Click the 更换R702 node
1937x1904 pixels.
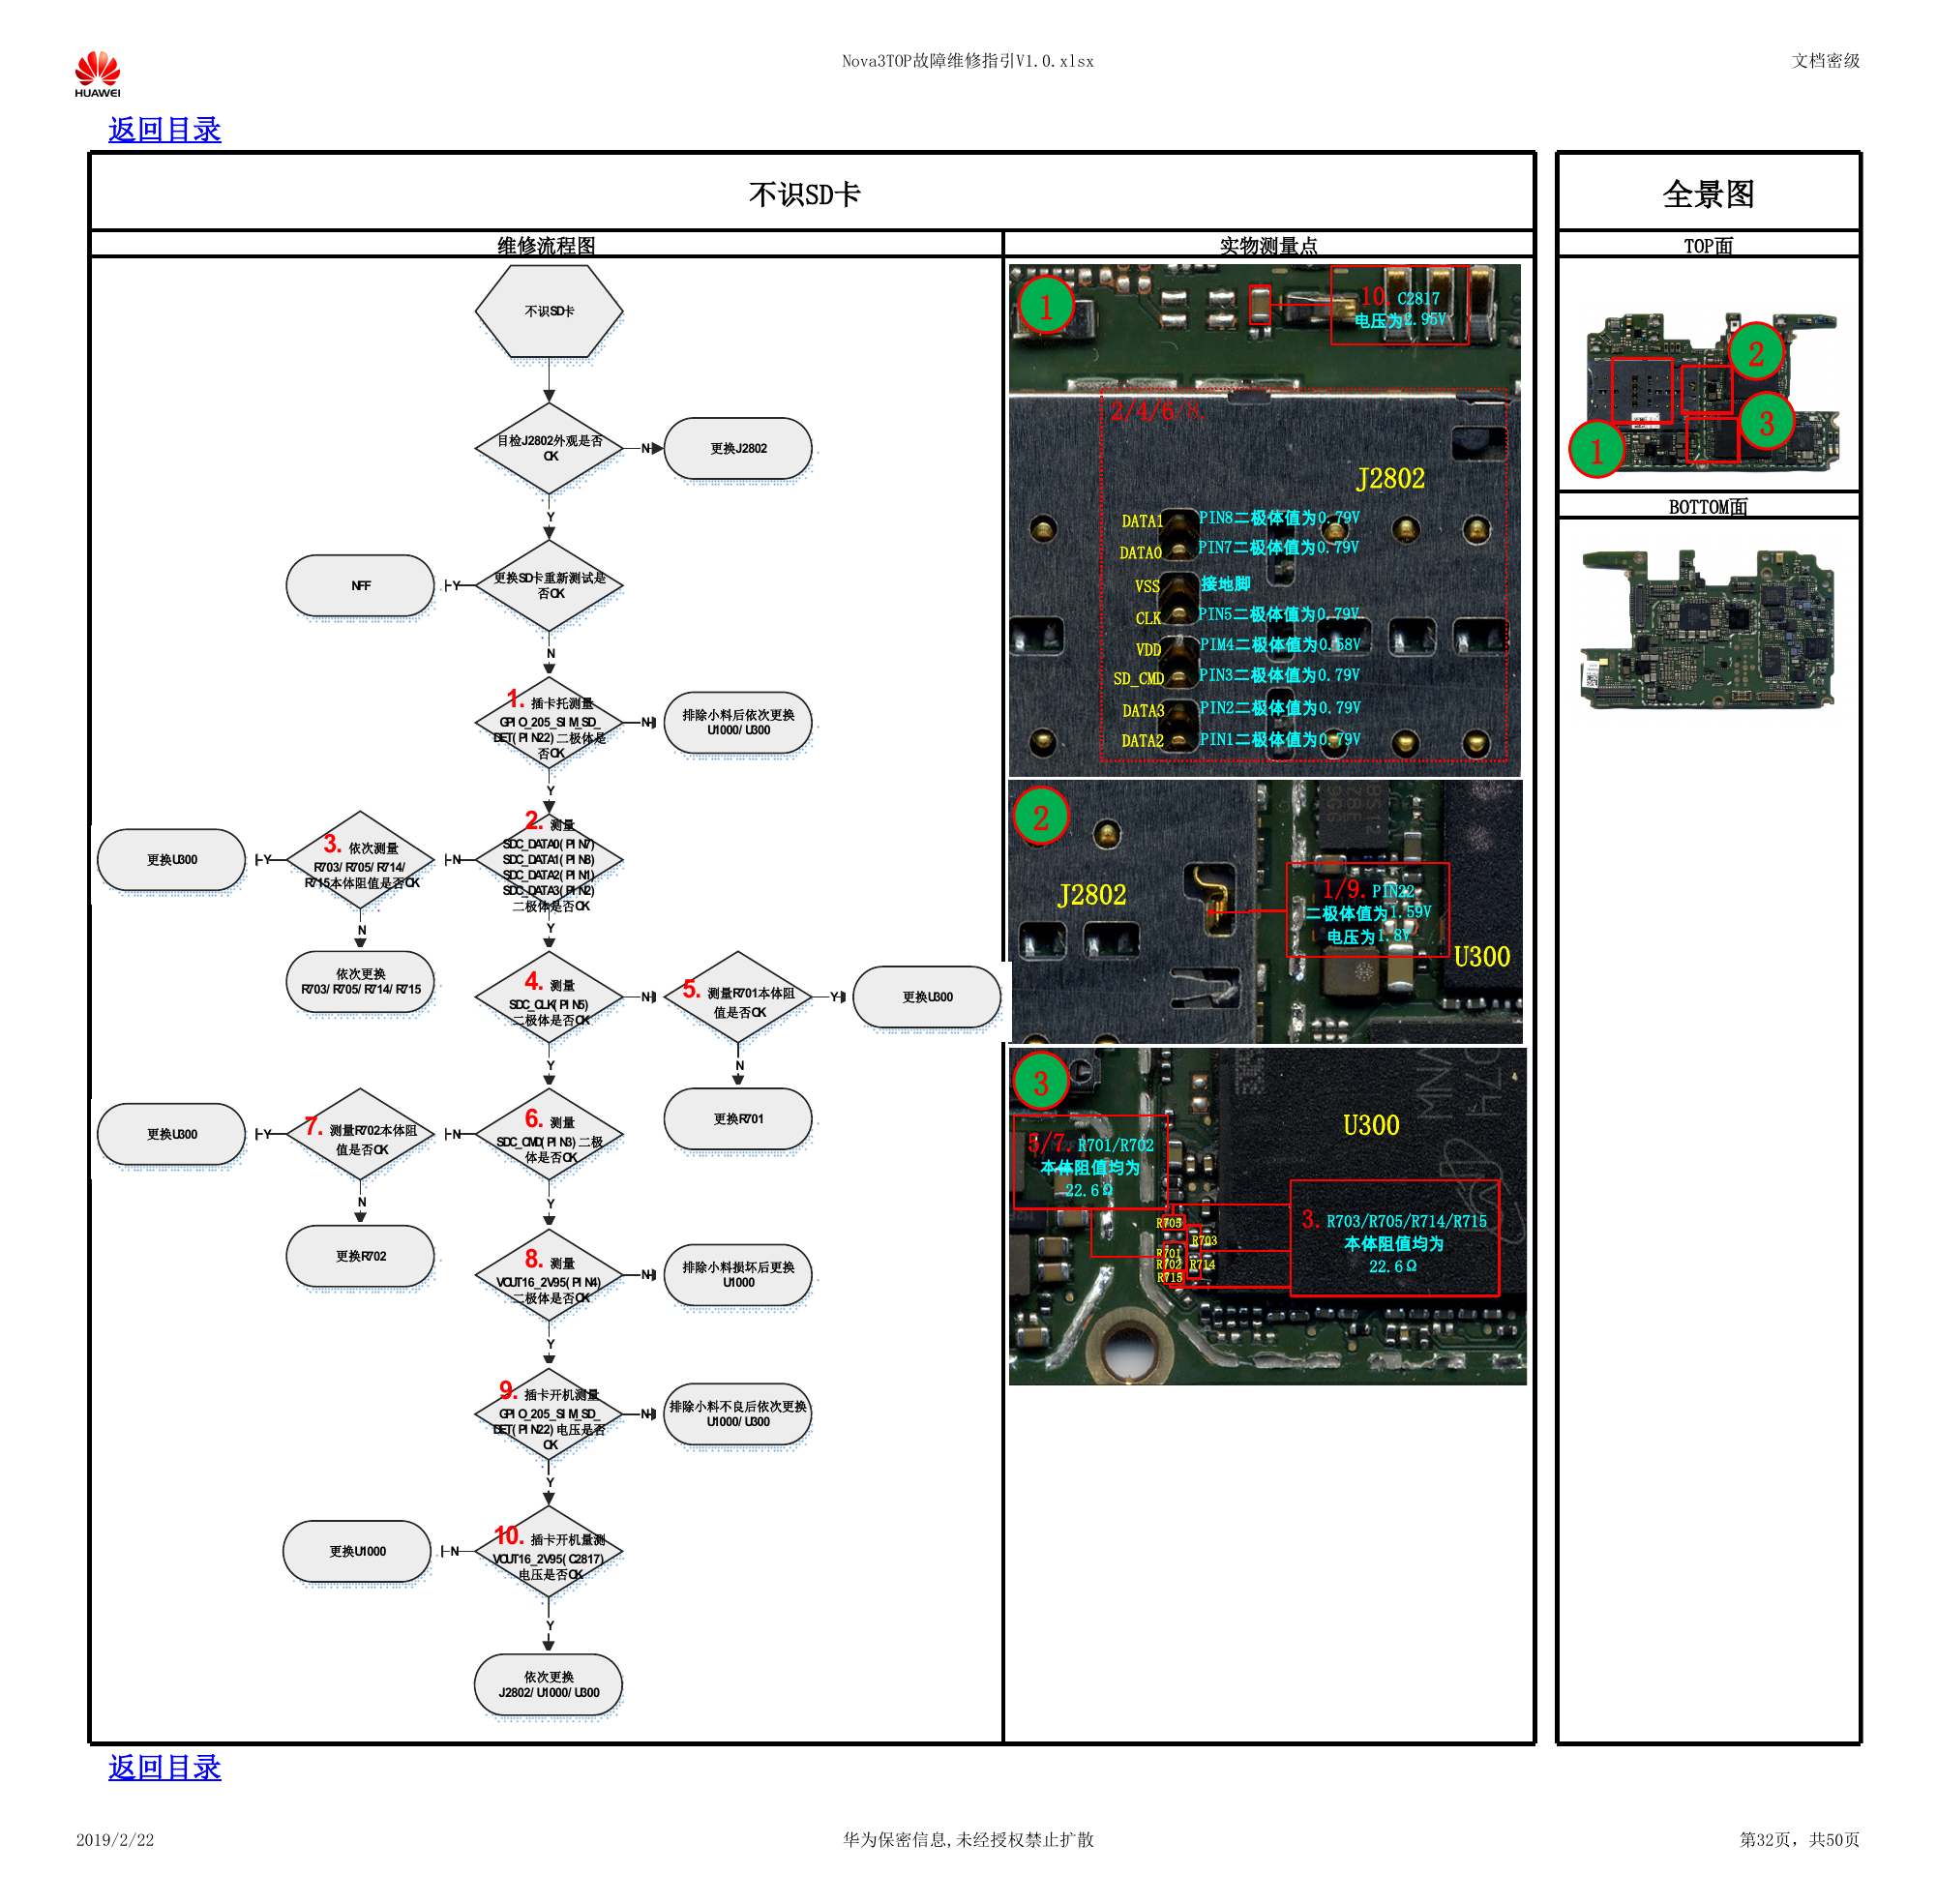pyautogui.click(x=360, y=1256)
